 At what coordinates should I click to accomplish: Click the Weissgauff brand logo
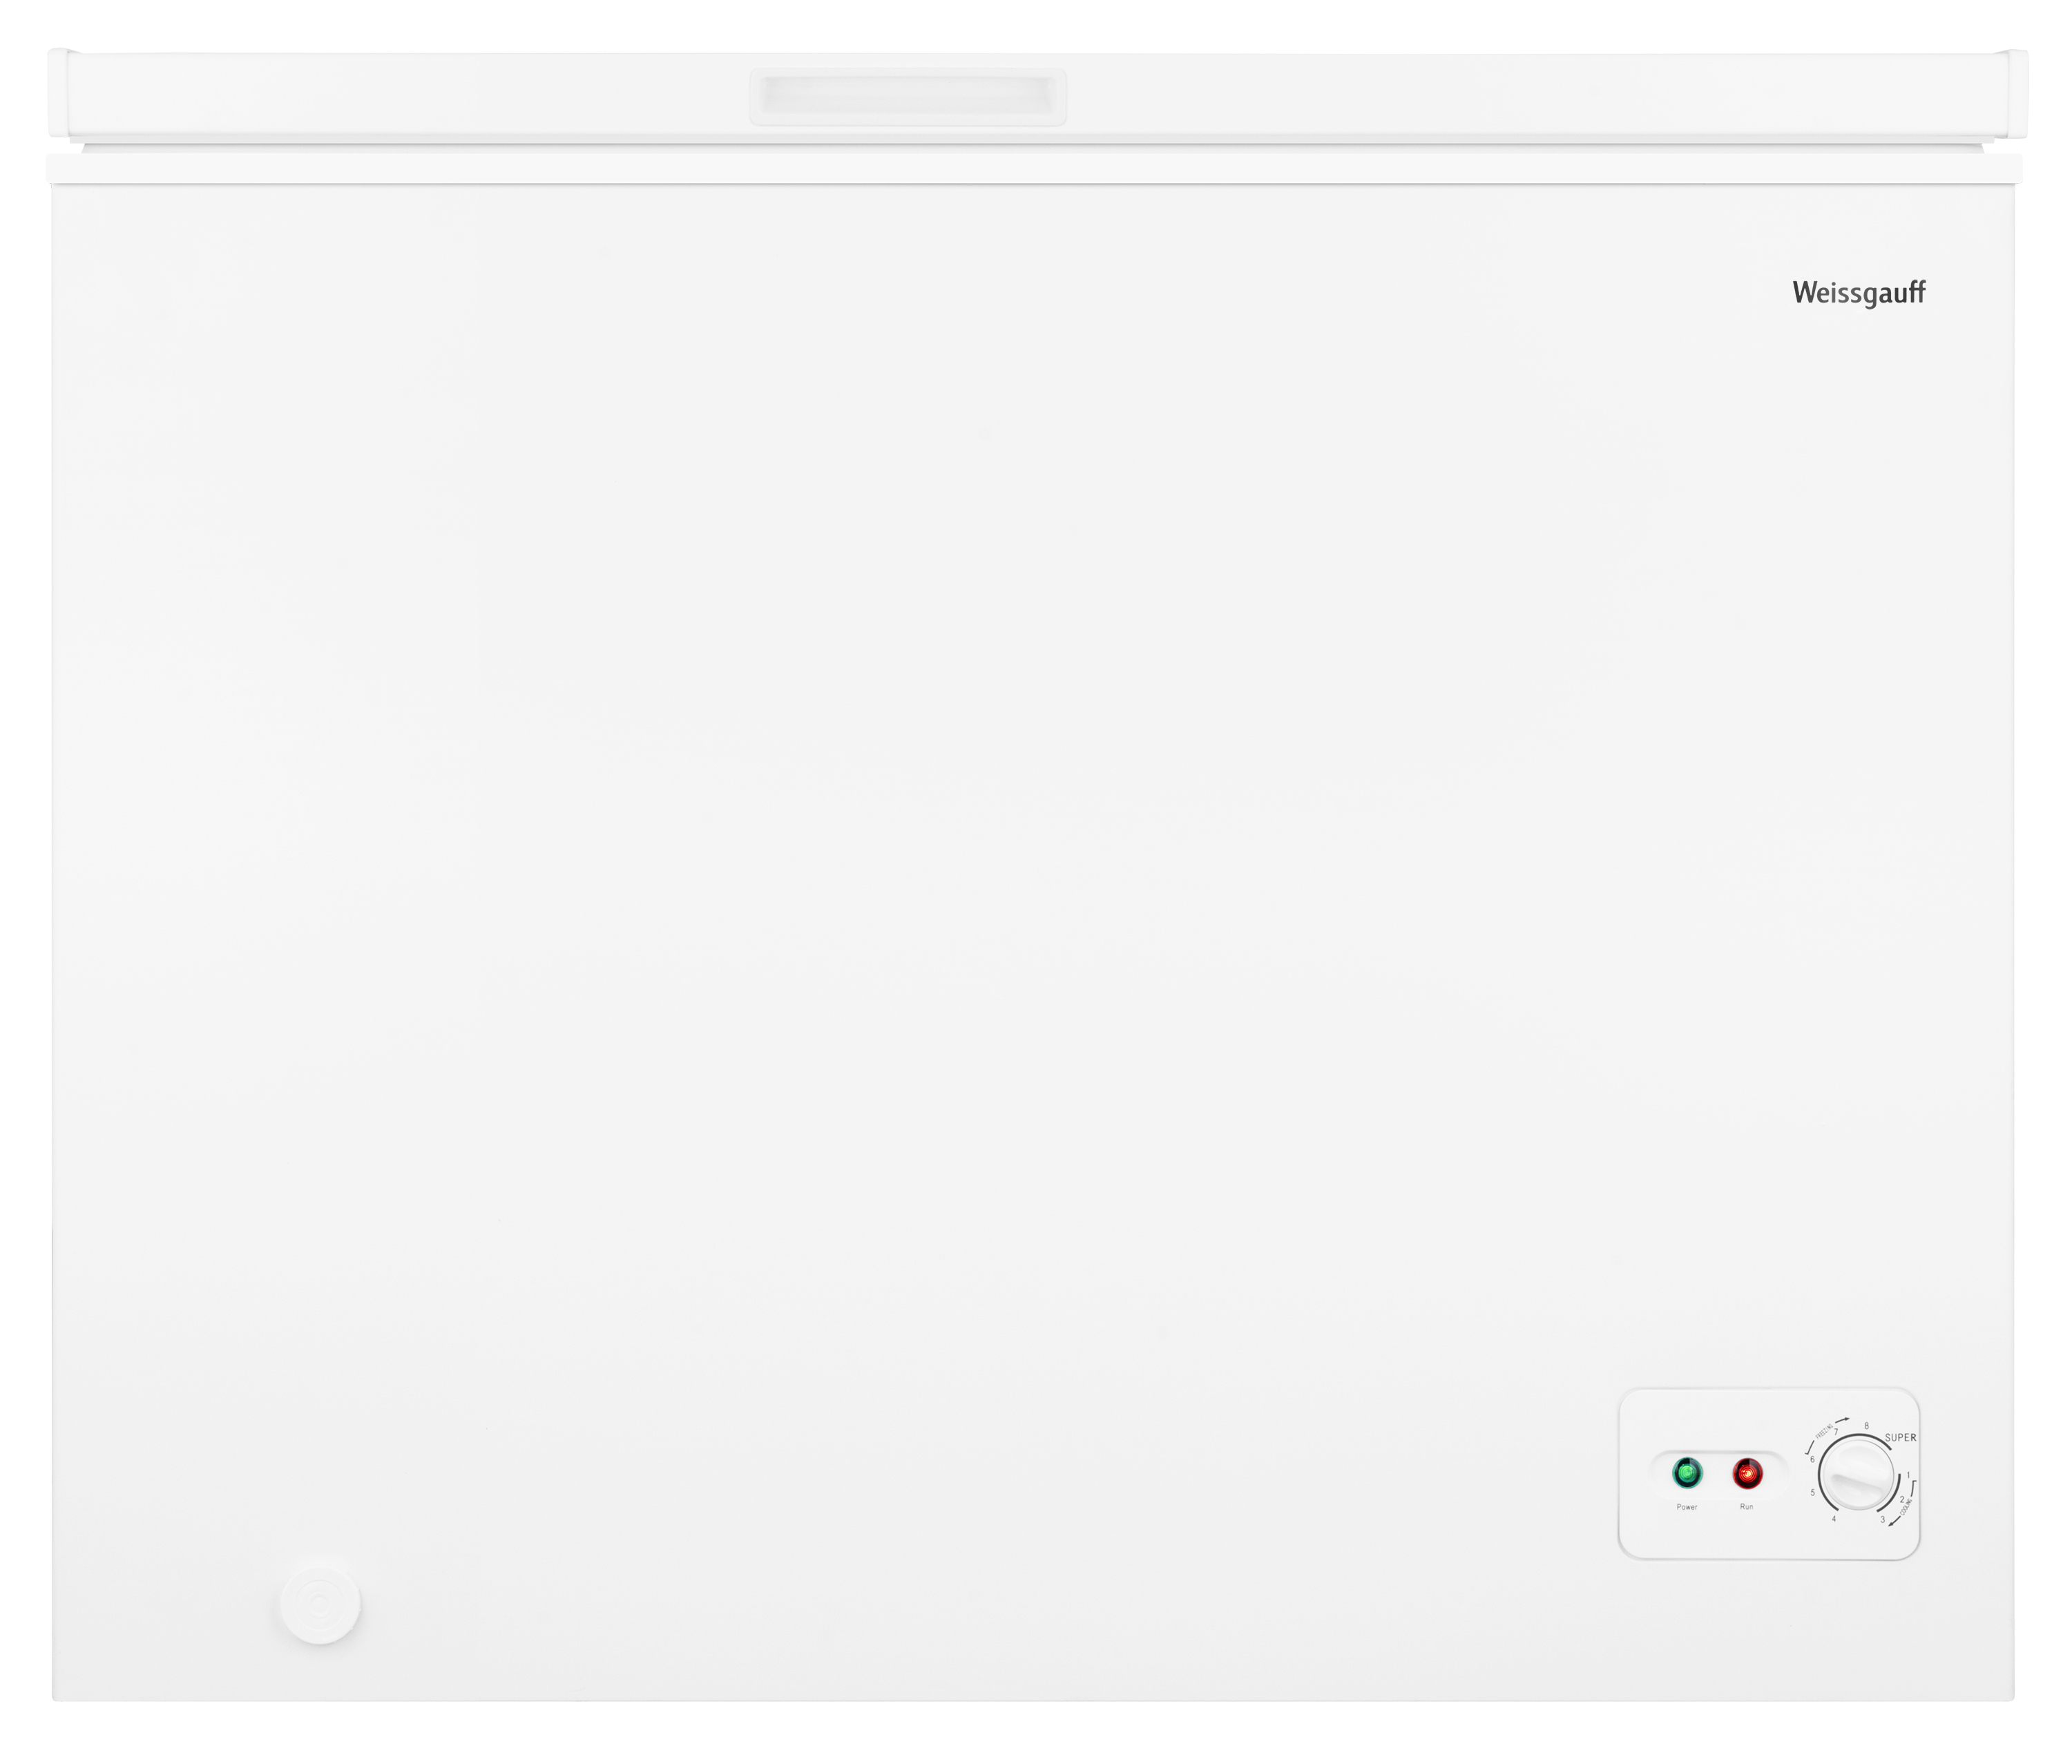1859,293
